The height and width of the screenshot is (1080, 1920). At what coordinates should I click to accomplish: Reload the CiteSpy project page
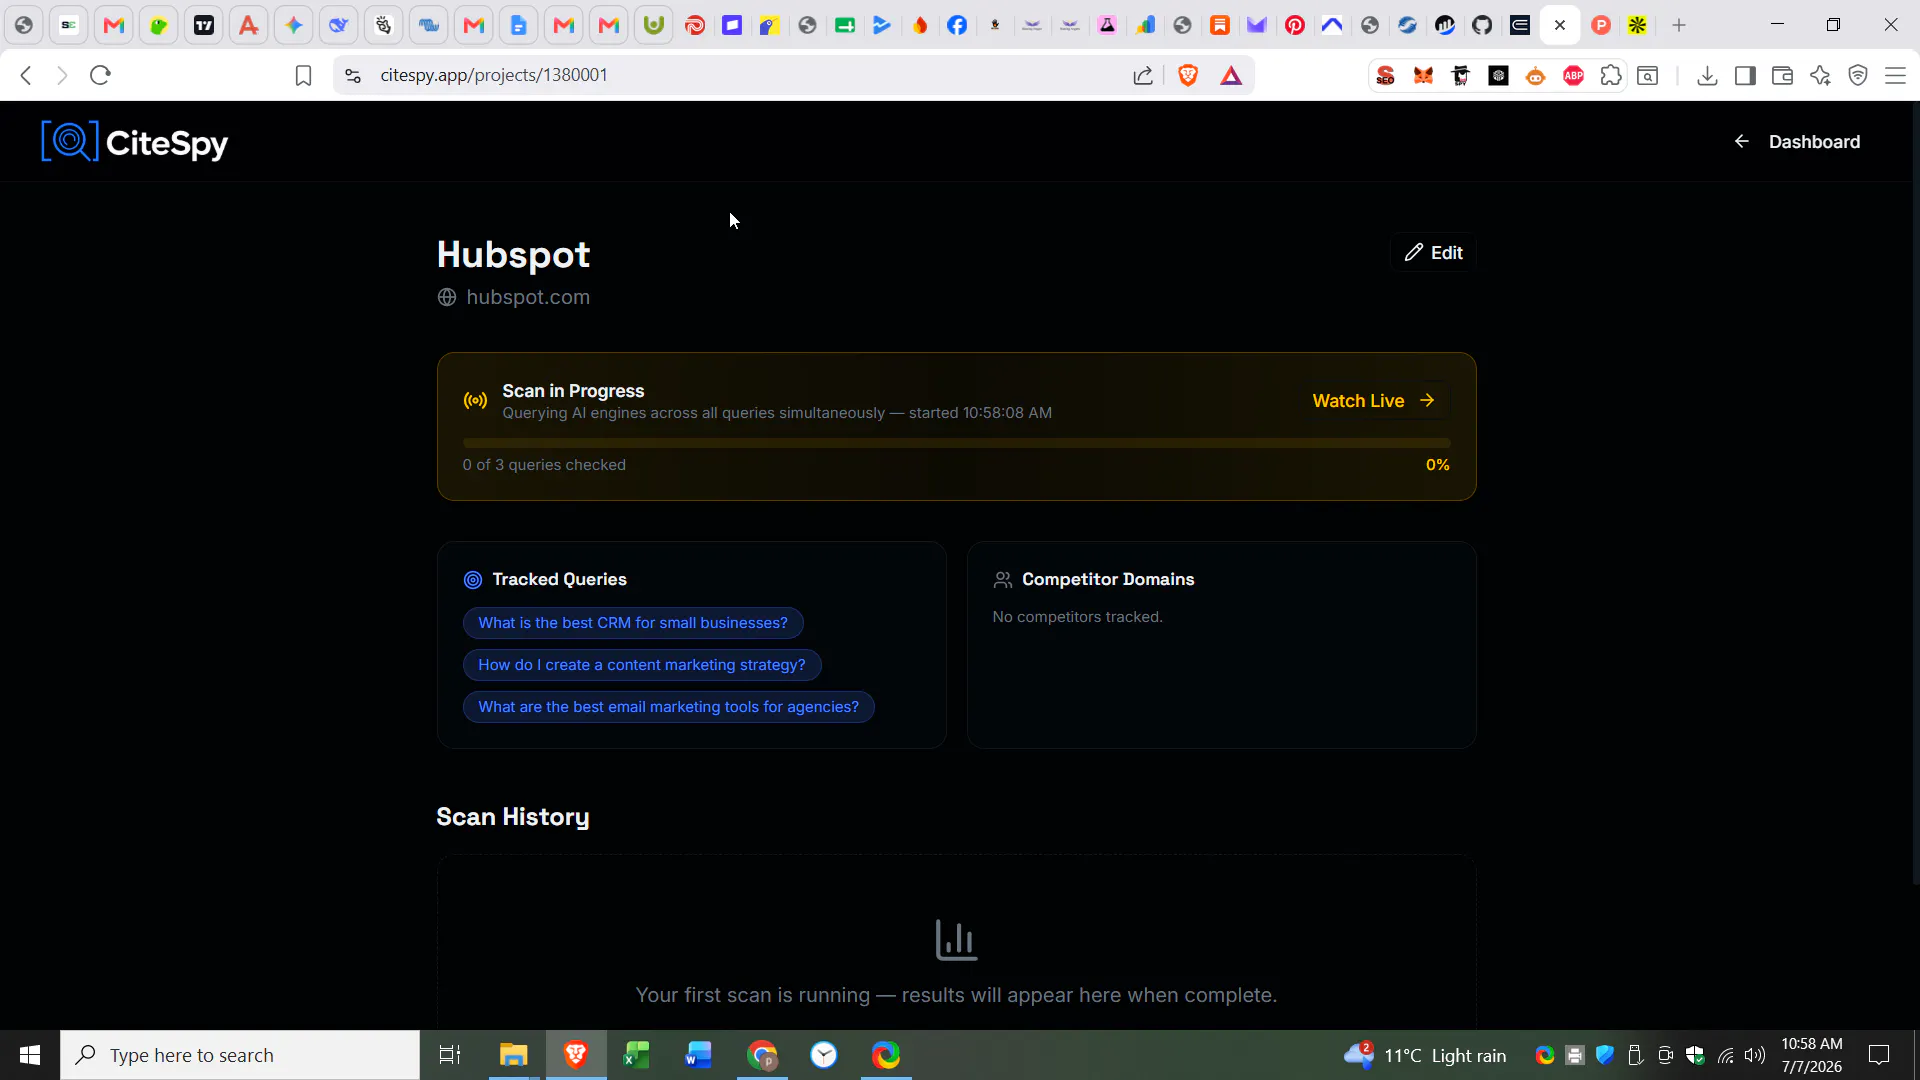[x=100, y=75]
